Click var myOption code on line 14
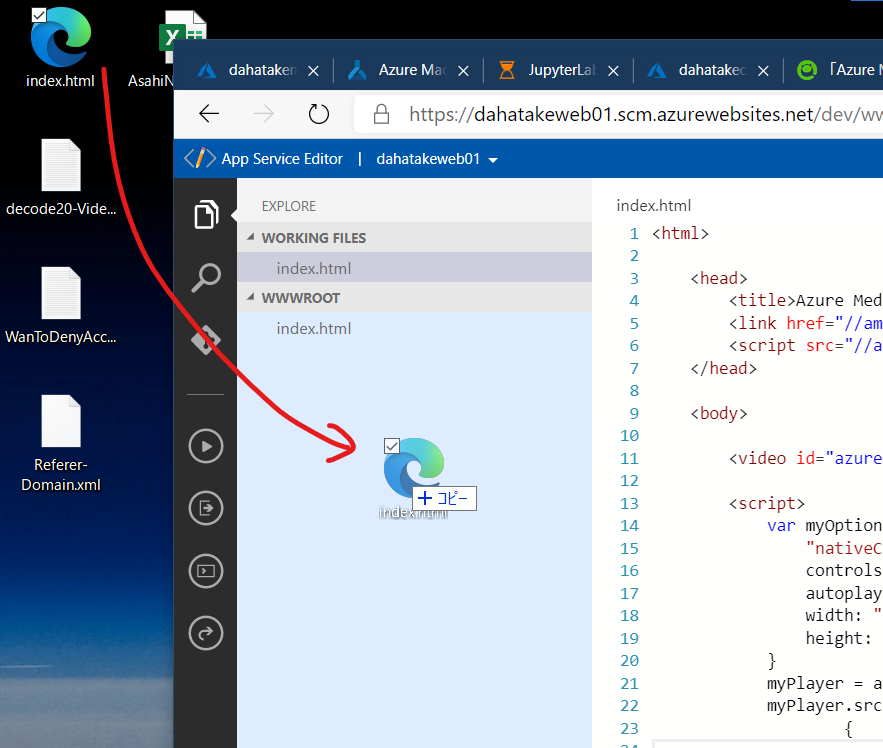 point(824,526)
